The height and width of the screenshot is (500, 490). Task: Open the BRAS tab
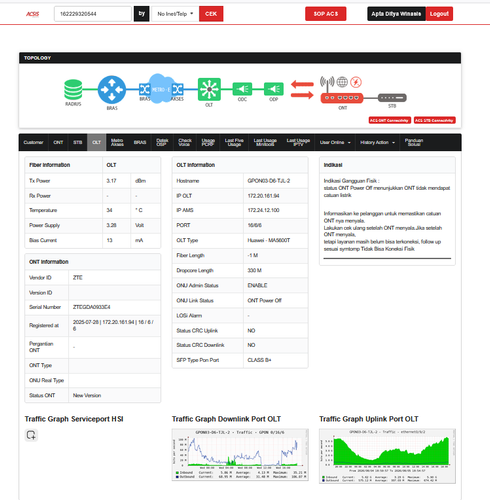pyautogui.click(x=140, y=142)
